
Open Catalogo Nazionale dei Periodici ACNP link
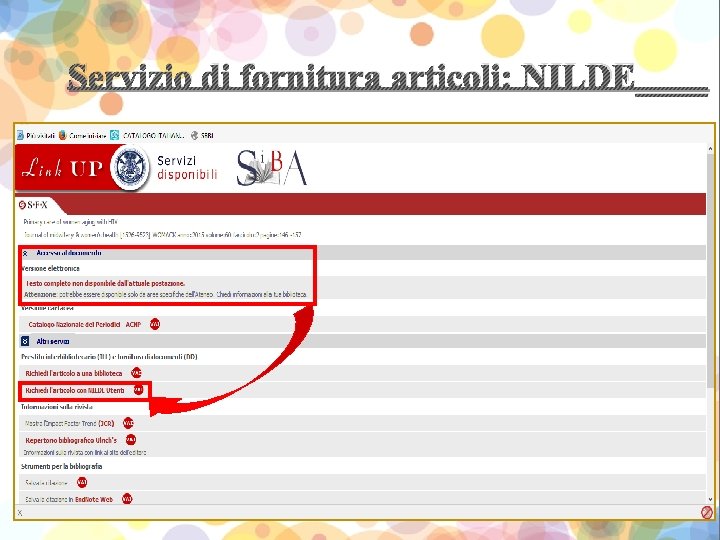[84, 324]
